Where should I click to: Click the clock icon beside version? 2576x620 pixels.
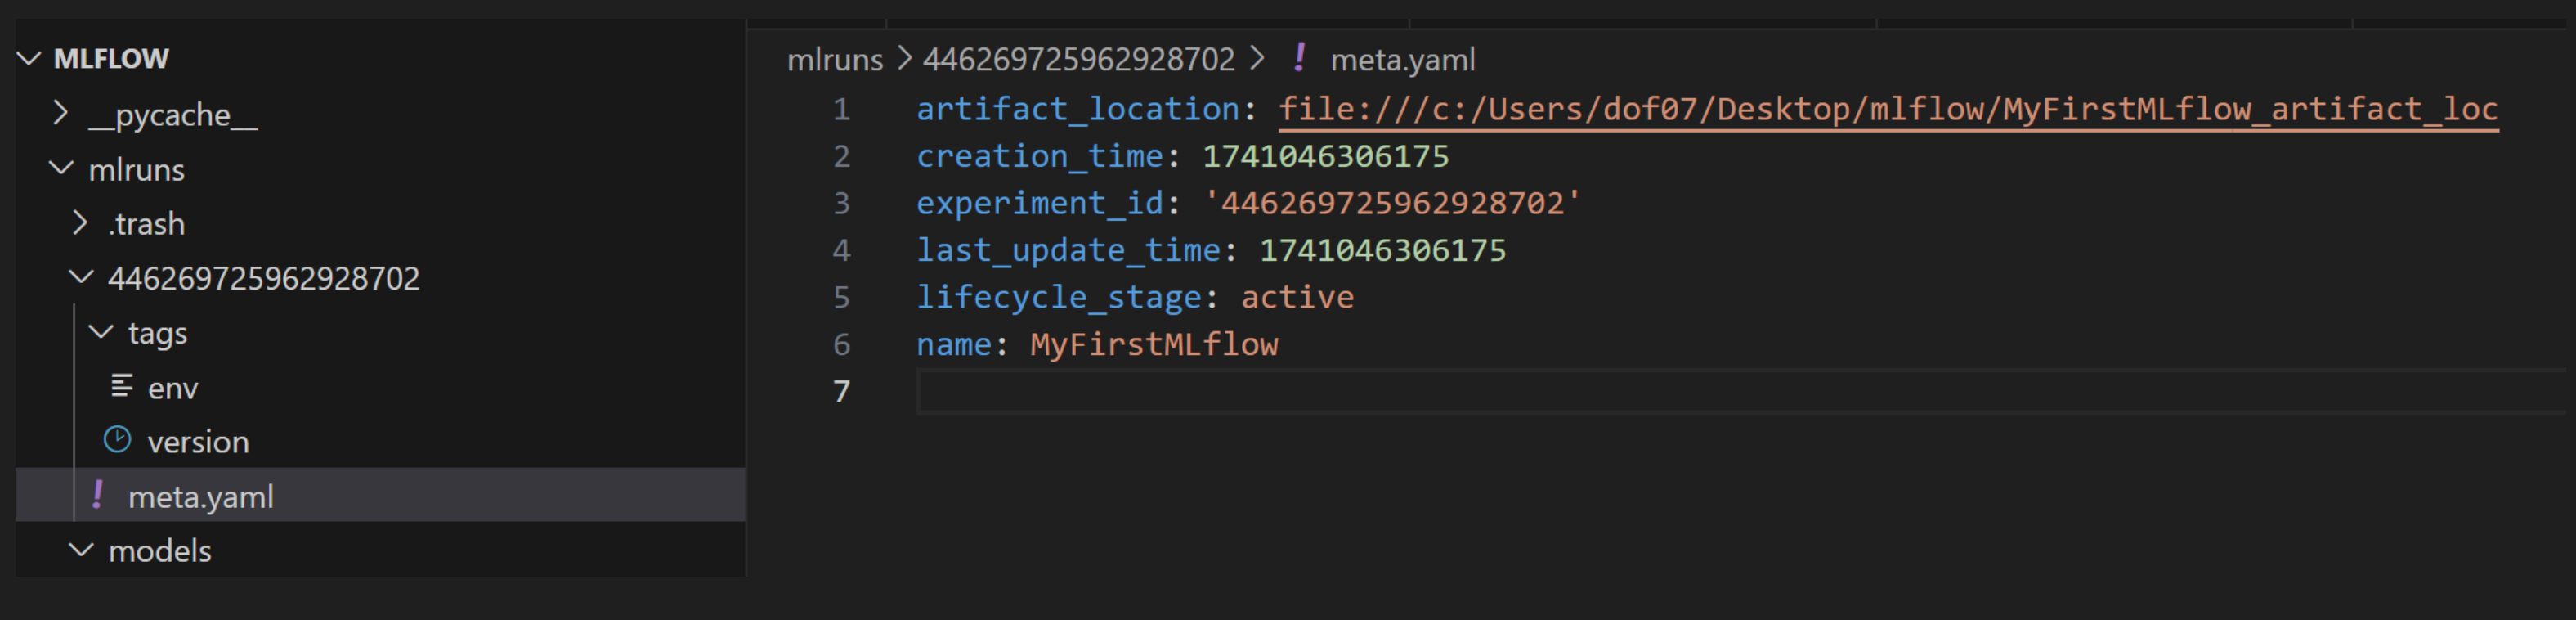coord(118,440)
